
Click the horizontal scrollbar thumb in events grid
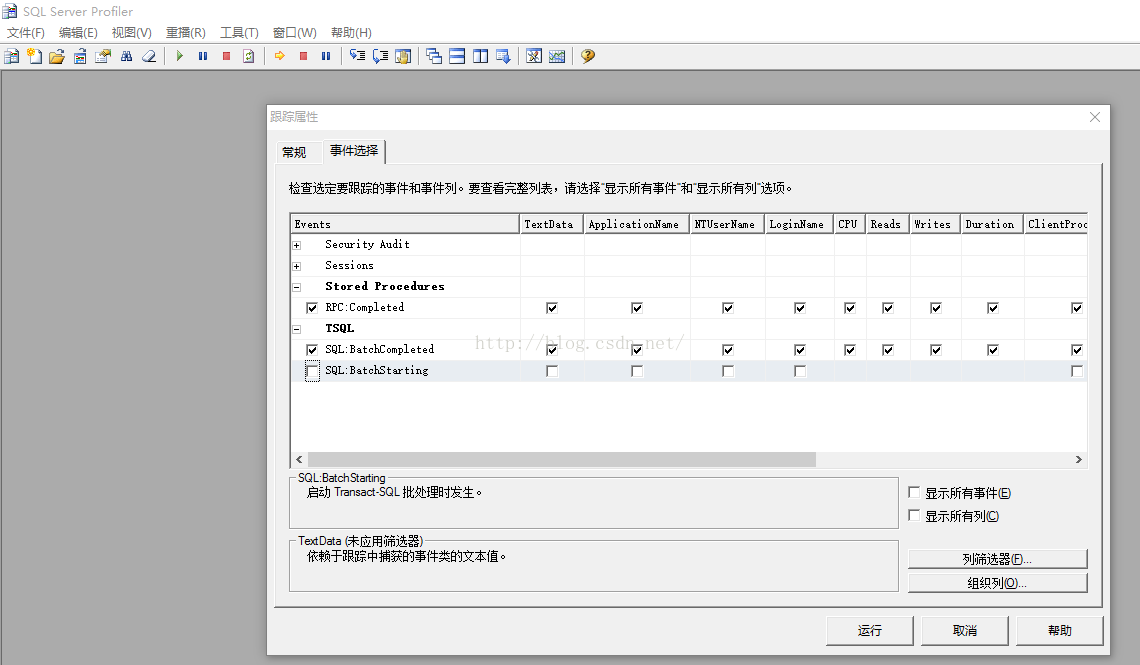(x=561, y=459)
